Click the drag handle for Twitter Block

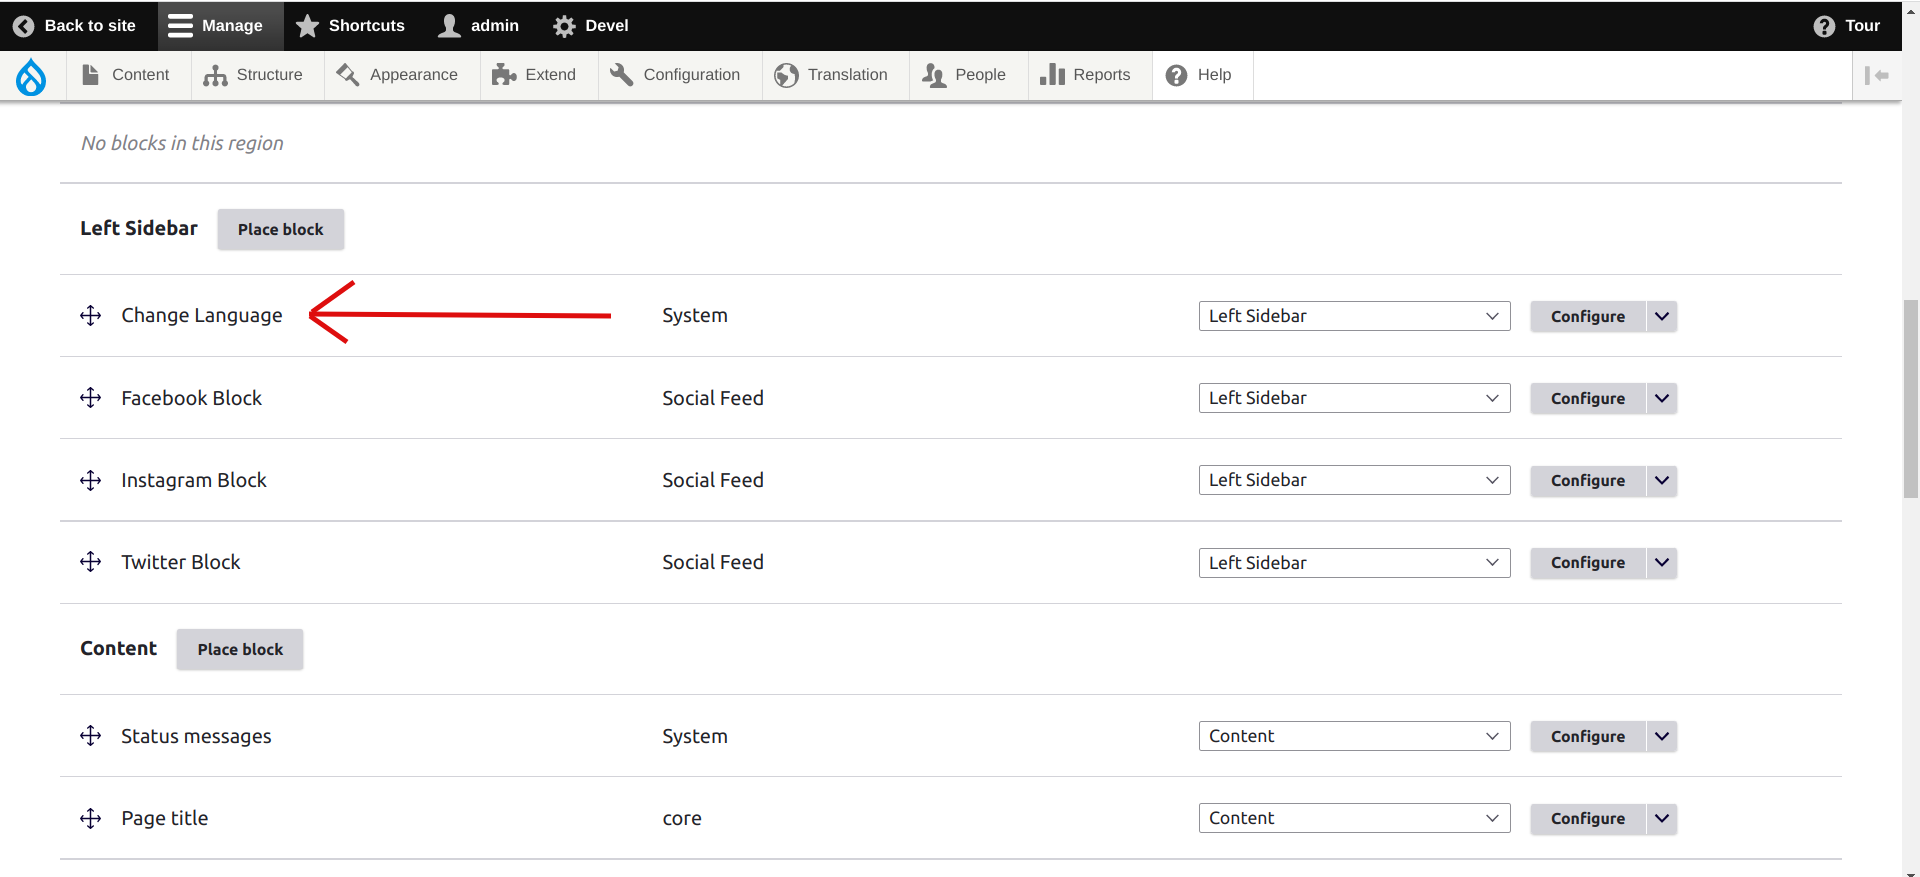(x=91, y=562)
